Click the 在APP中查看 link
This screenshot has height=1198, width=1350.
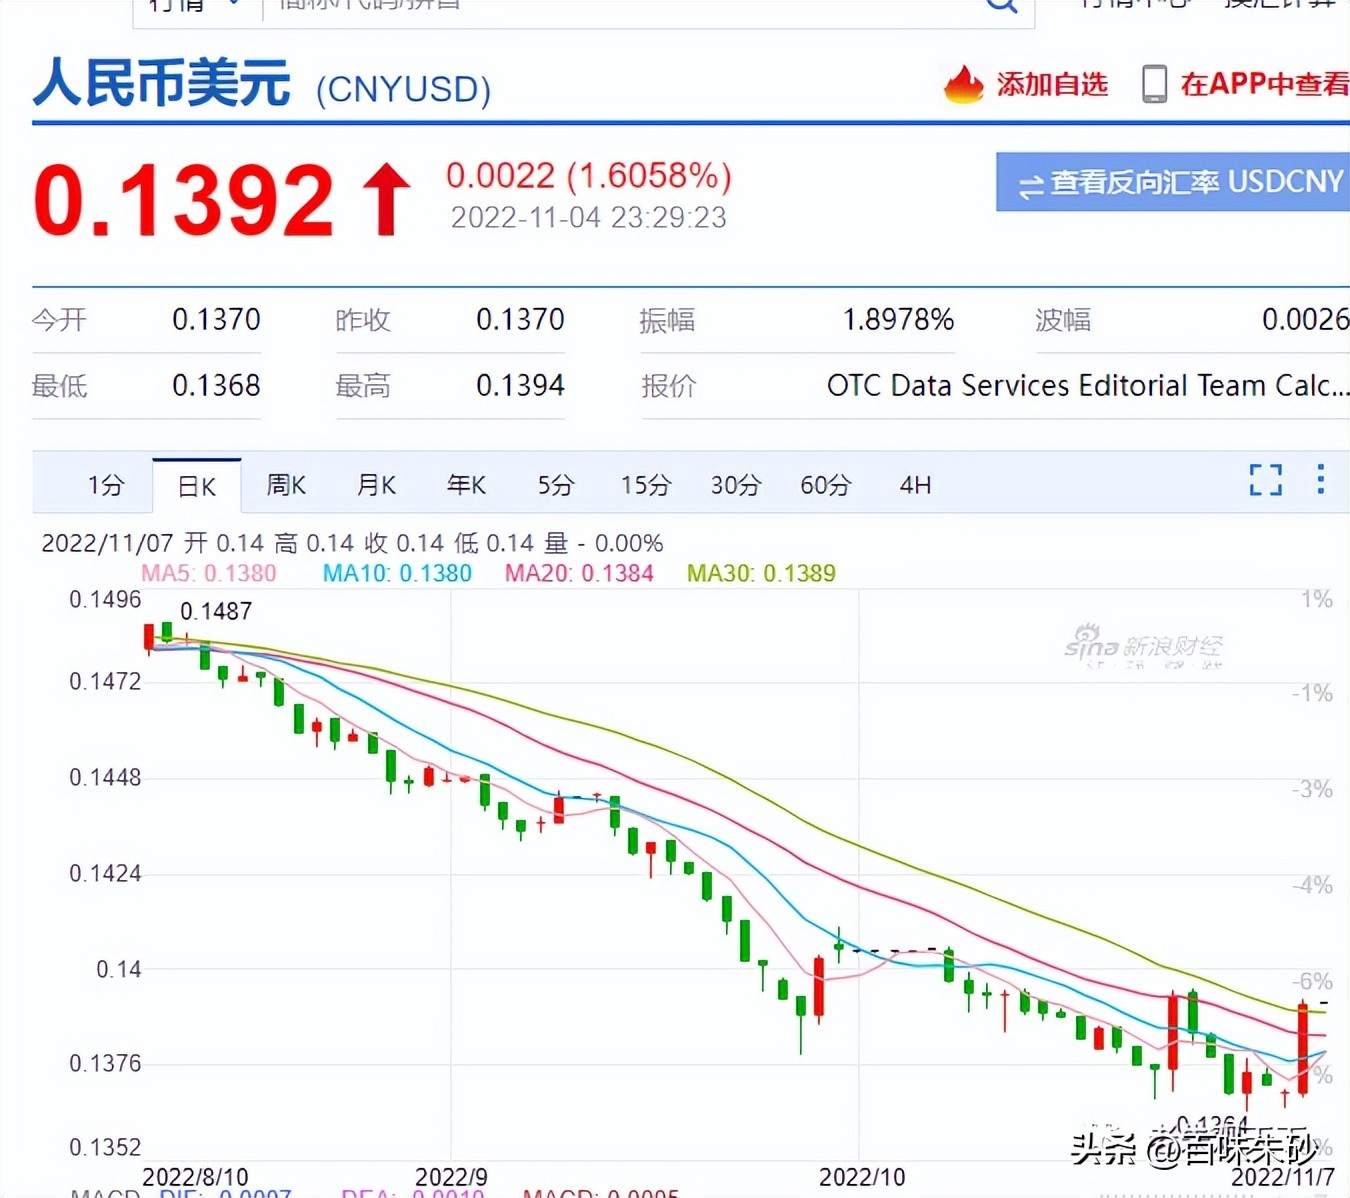(1264, 84)
